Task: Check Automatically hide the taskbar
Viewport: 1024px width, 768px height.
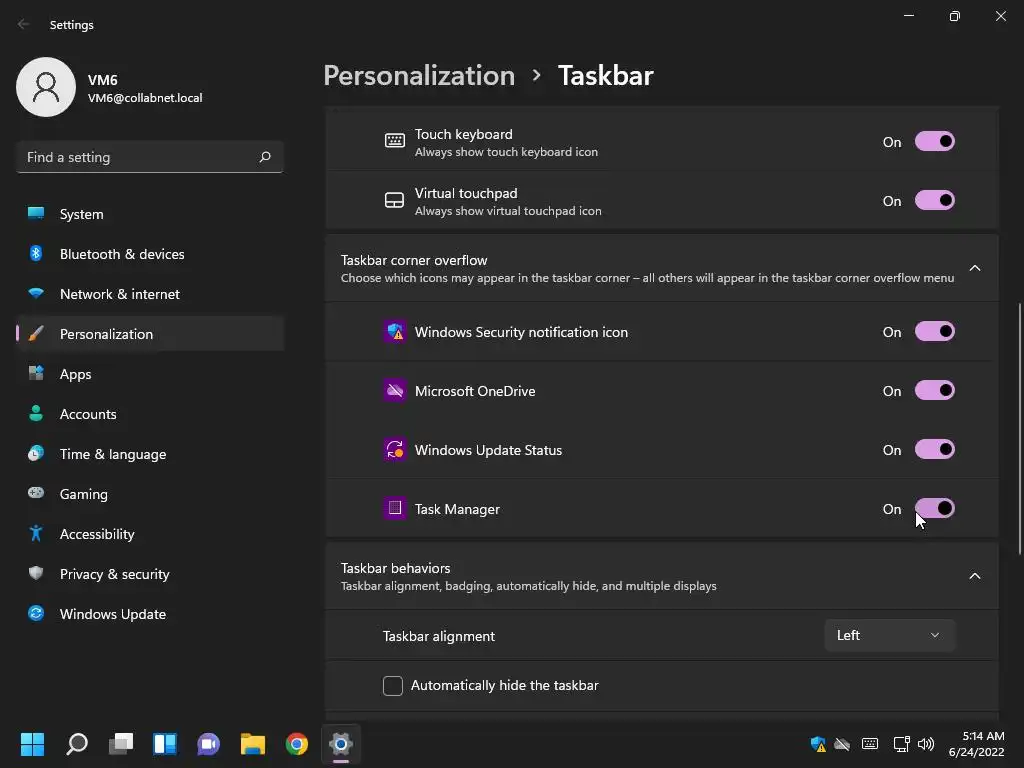Action: [392, 686]
